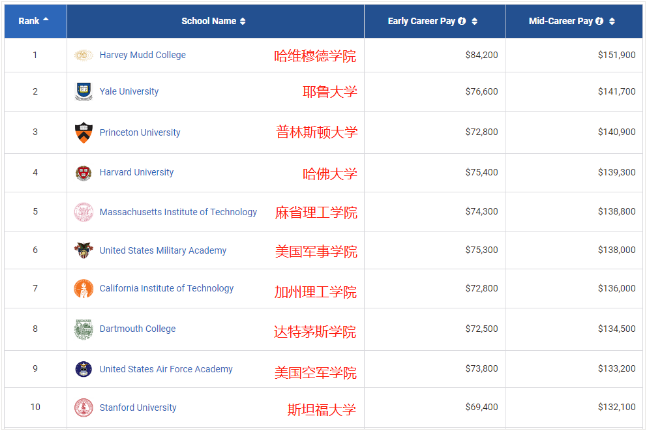This screenshot has width=648, height=433.
Task: Sort by Early Career Pay arrows
Action: (475, 21)
